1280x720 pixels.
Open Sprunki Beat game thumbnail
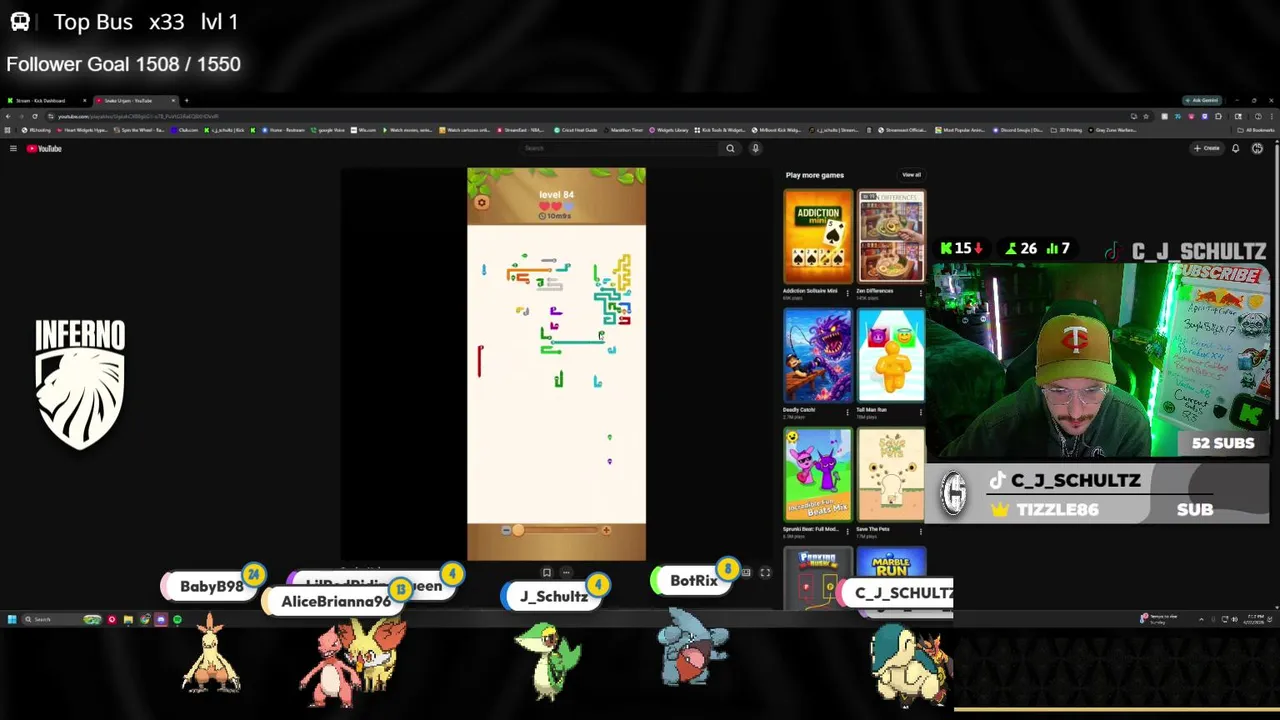[x=818, y=474]
